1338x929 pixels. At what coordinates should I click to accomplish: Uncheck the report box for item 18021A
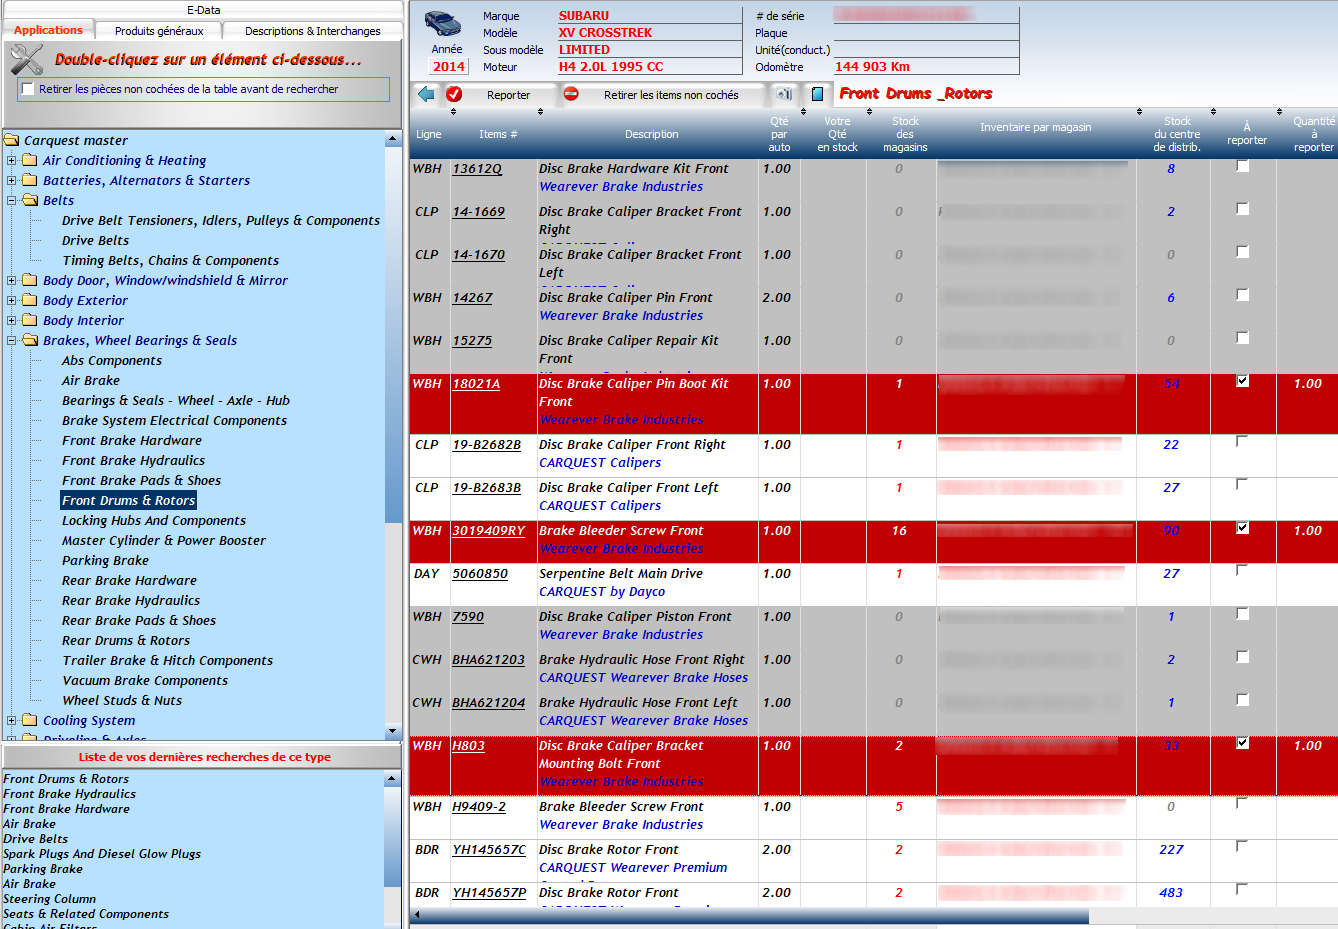coord(1242,381)
